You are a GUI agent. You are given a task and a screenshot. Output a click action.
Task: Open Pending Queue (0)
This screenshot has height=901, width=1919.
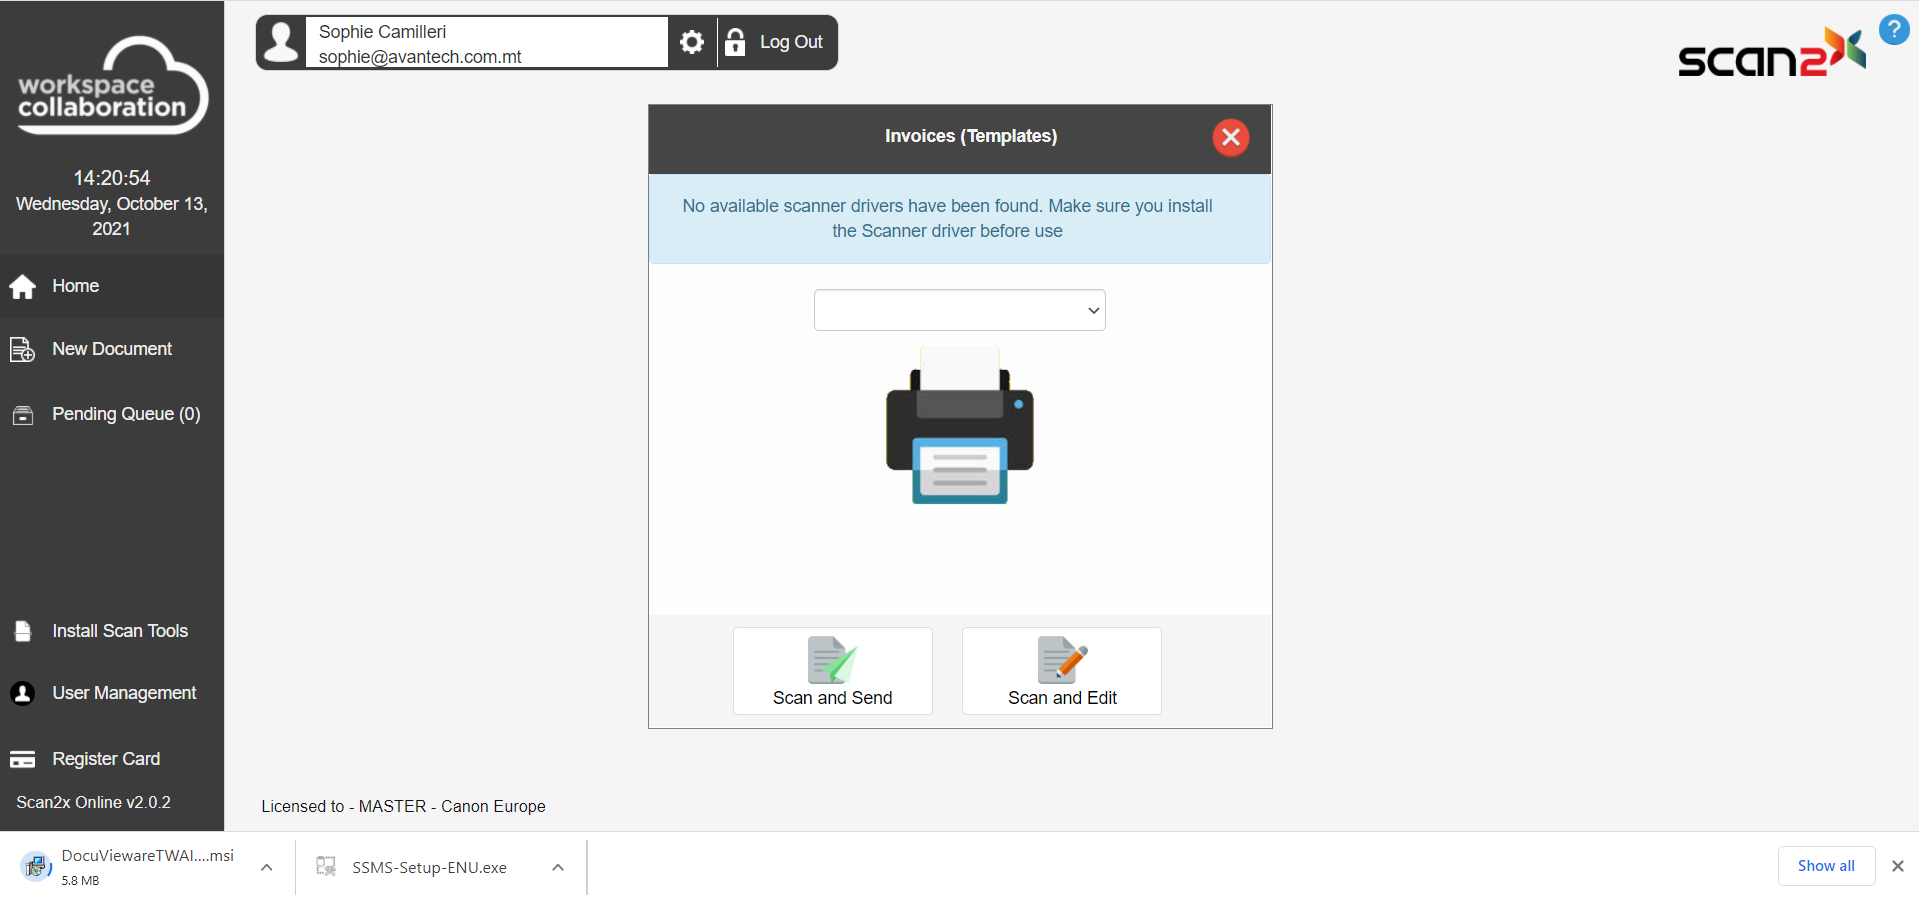tap(125, 414)
